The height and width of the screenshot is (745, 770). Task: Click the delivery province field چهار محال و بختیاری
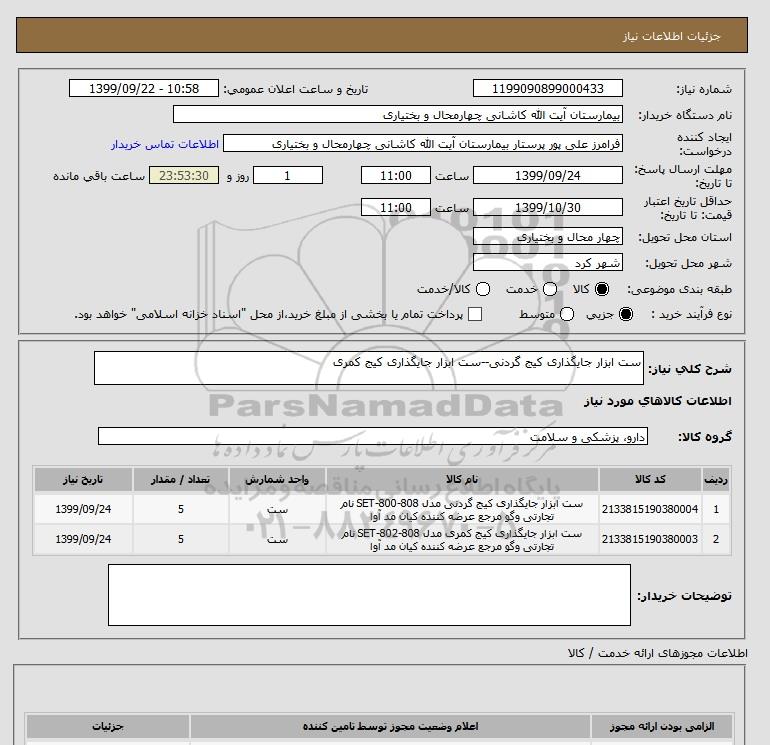coord(548,237)
